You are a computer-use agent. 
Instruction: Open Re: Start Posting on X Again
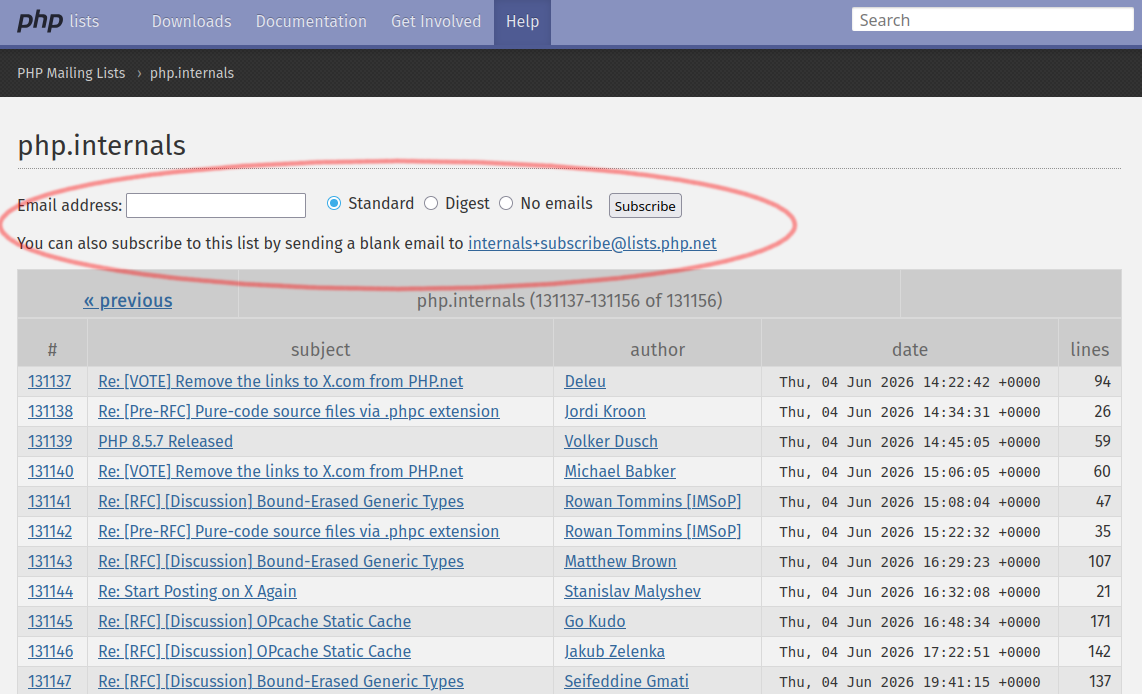pos(197,591)
